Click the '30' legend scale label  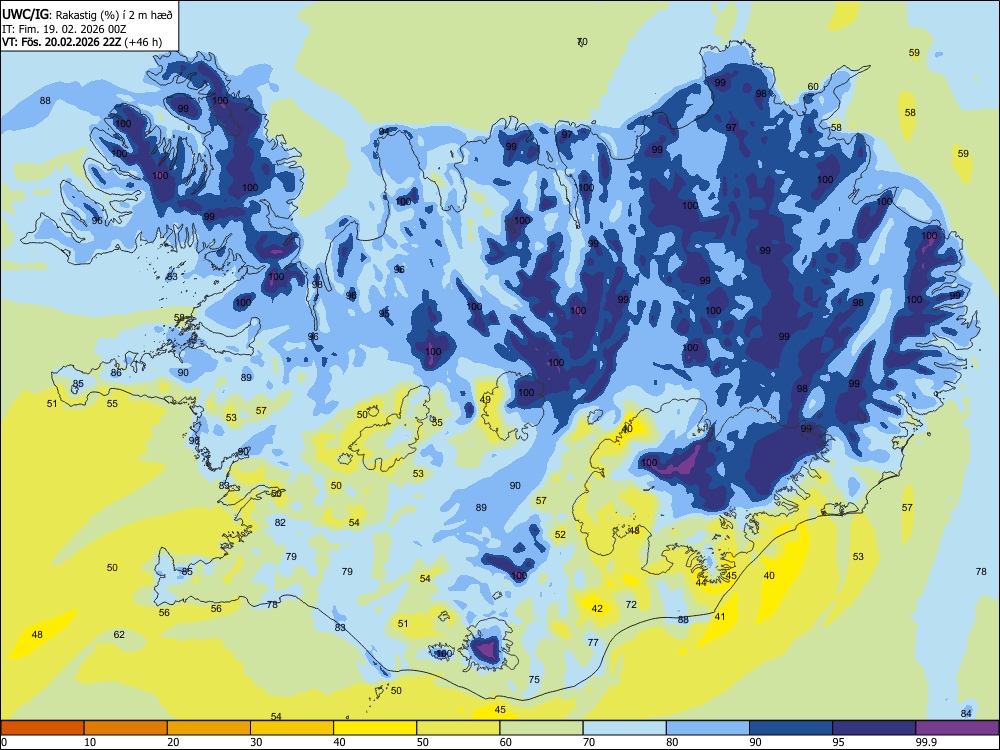(256, 742)
